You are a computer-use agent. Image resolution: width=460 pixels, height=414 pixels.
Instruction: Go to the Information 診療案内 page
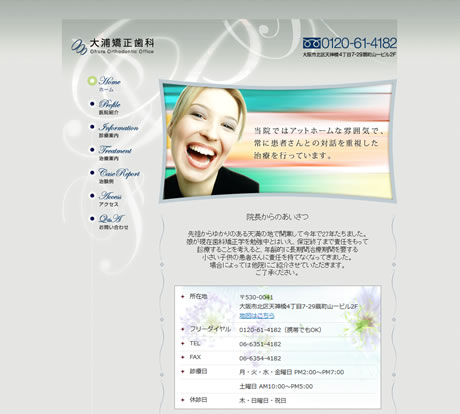(x=118, y=130)
